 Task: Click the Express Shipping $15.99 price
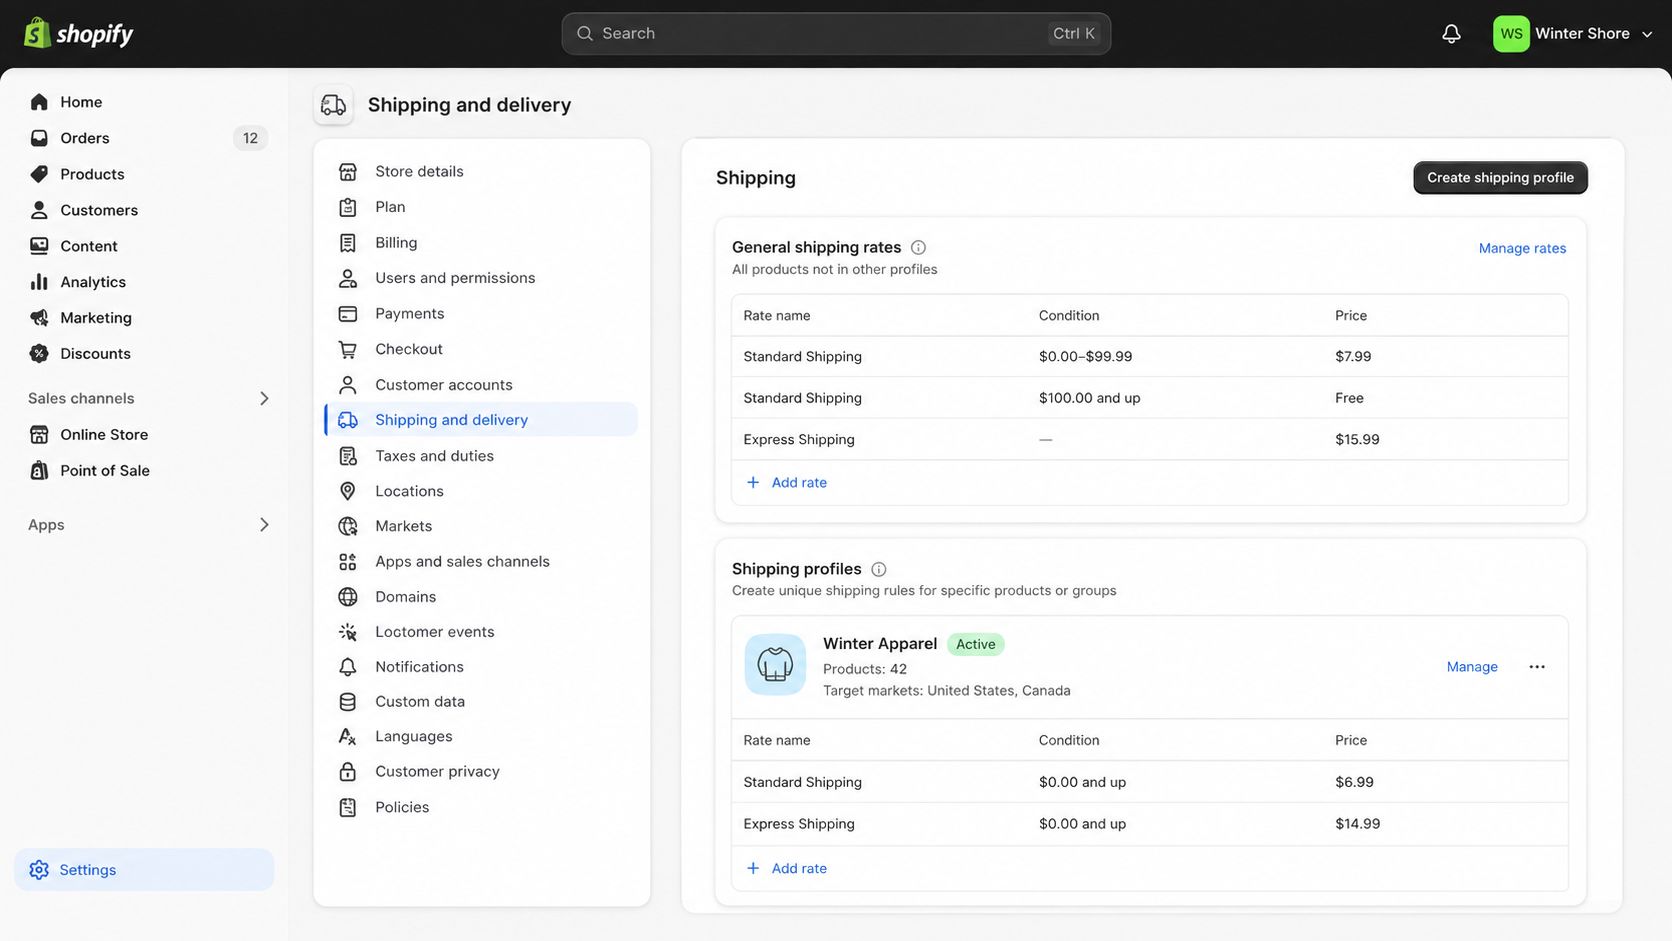pos(1357,439)
